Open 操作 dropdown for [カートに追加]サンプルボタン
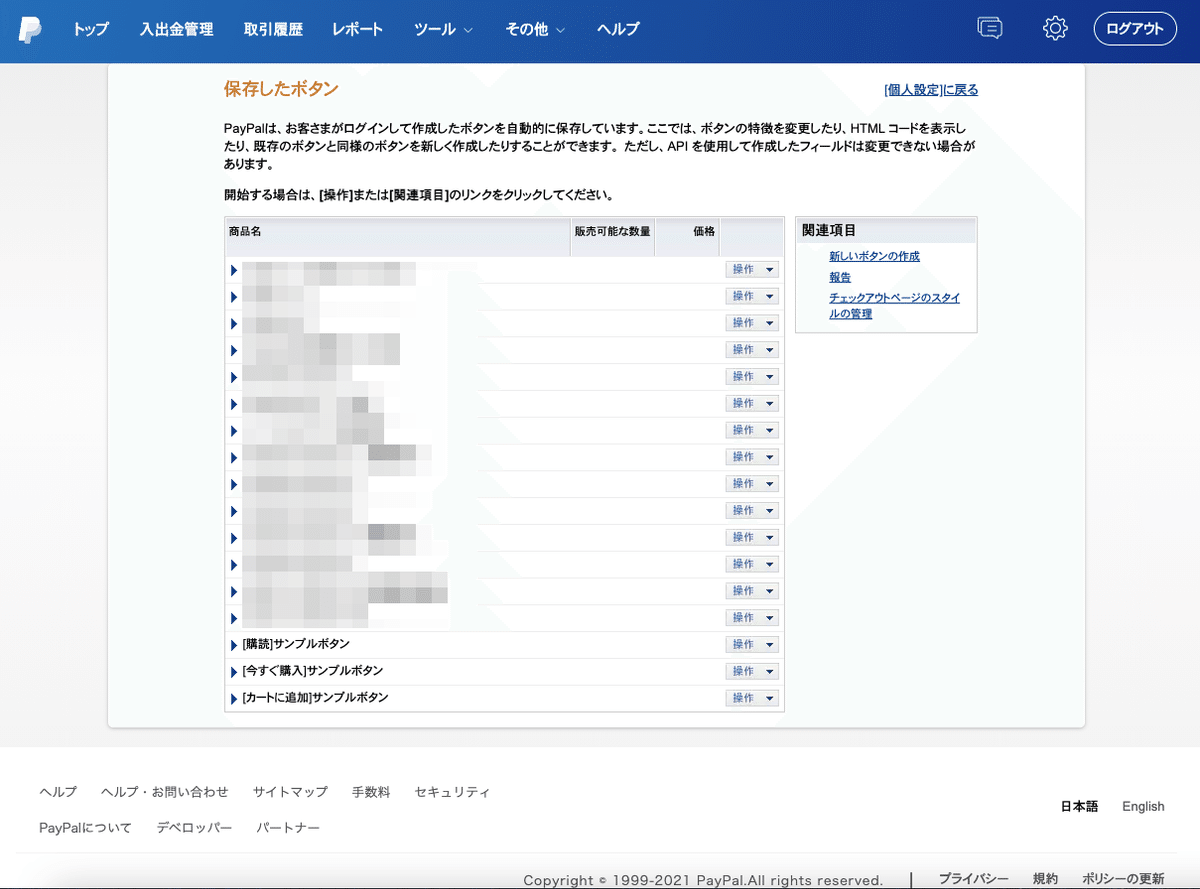The image size is (1200, 889). tap(752, 698)
